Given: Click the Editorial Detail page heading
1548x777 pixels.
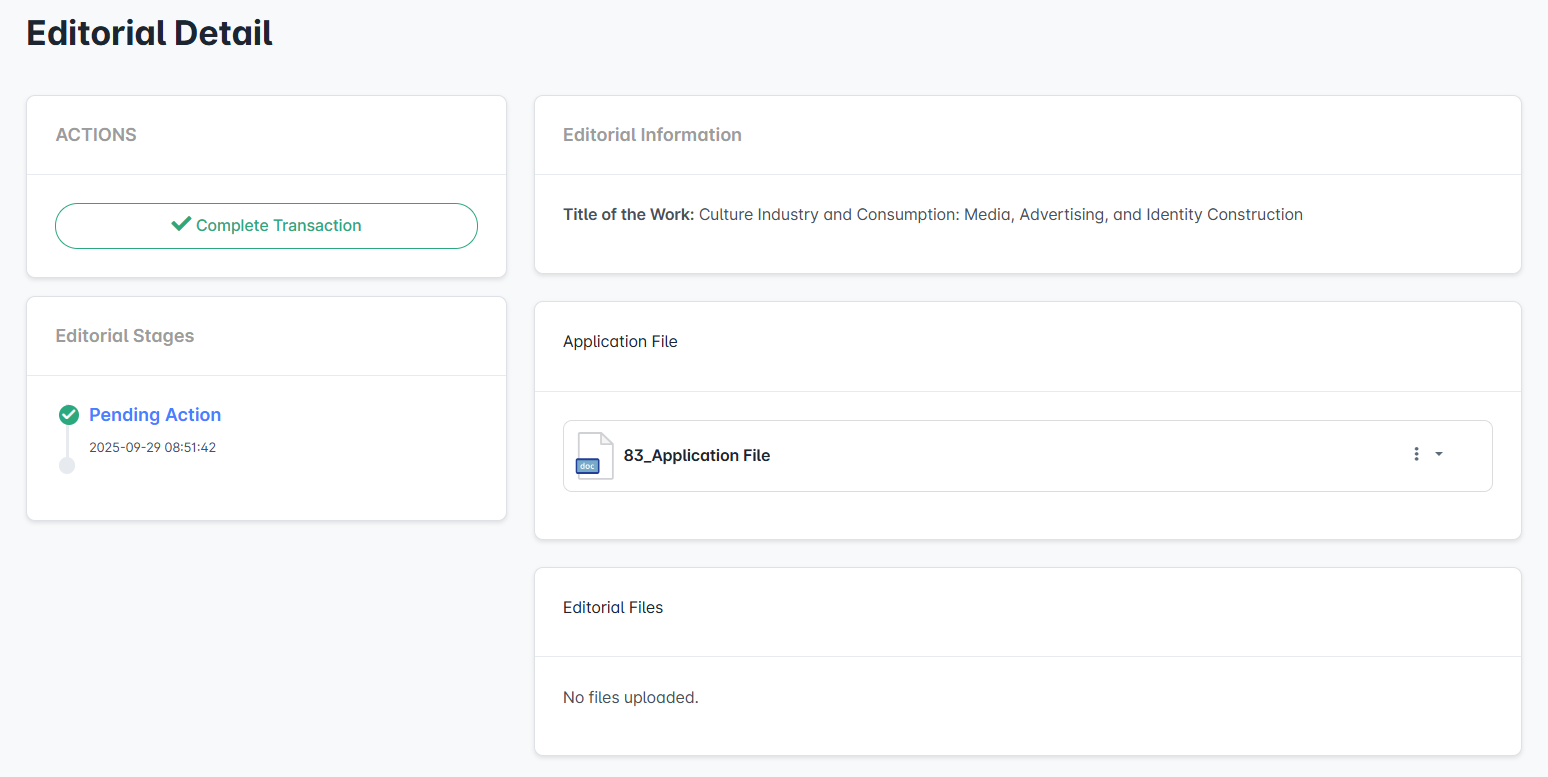Looking at the screenshot, I should coord(149,33).
